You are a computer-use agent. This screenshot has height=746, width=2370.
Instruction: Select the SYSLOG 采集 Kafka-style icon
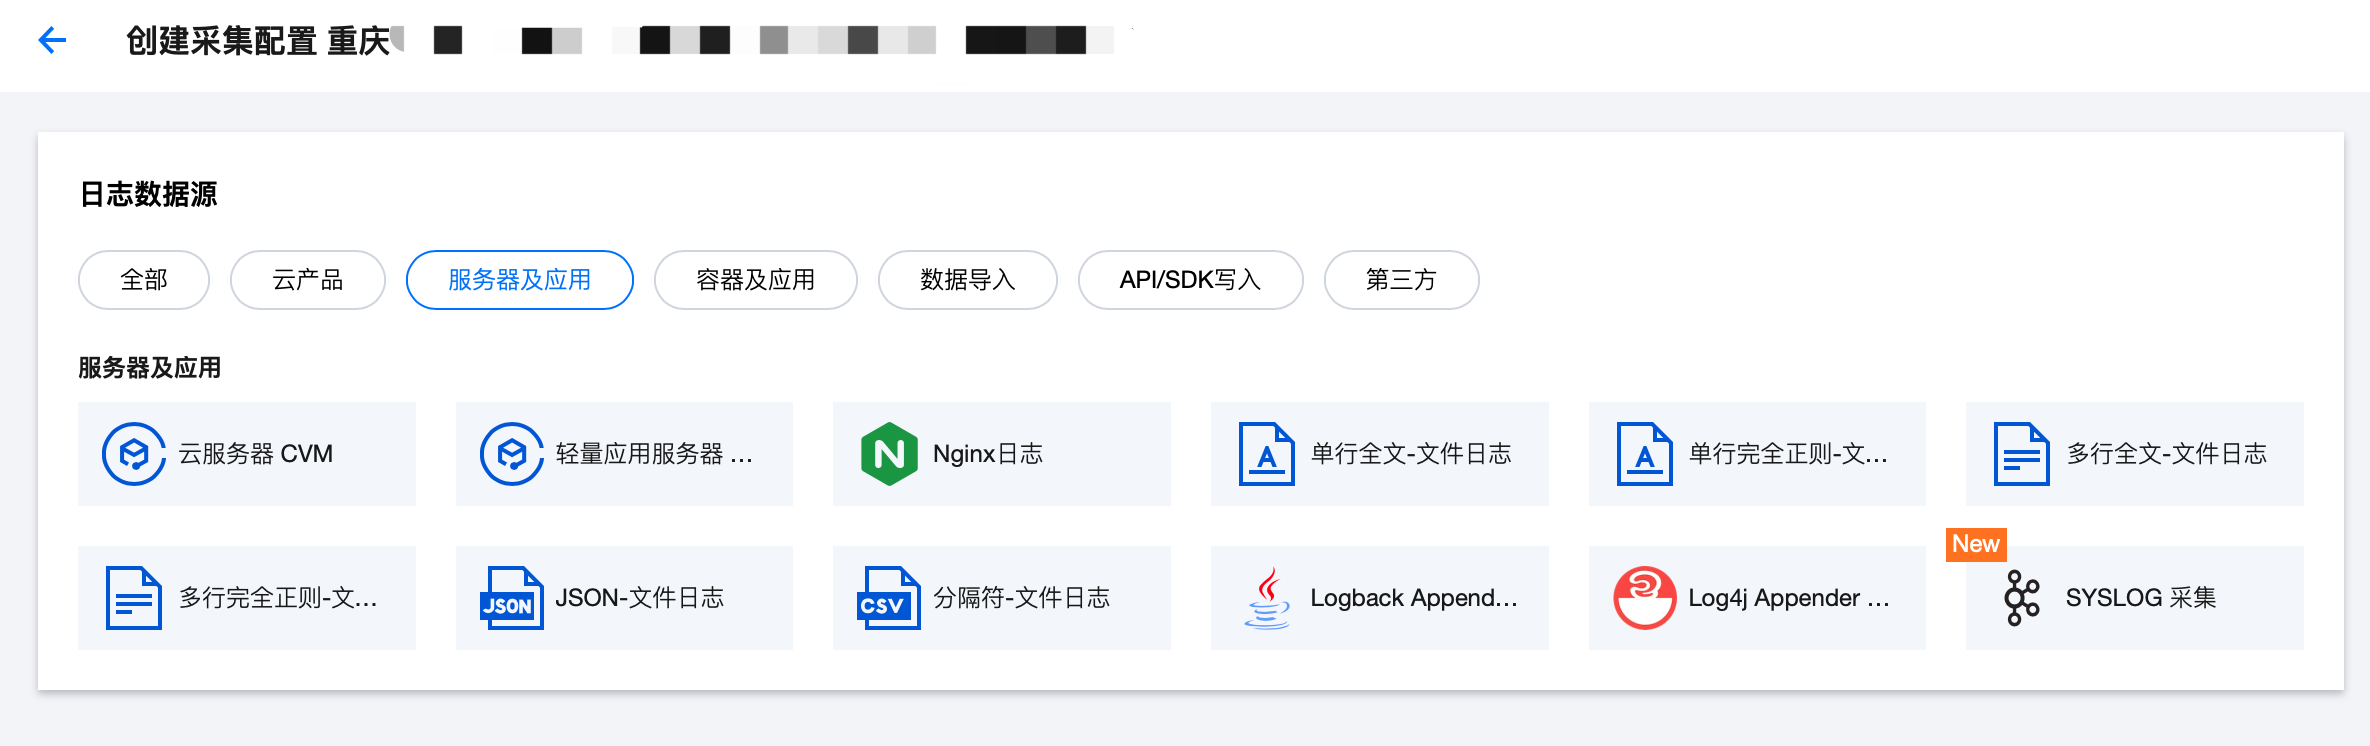click(2021, 598)
